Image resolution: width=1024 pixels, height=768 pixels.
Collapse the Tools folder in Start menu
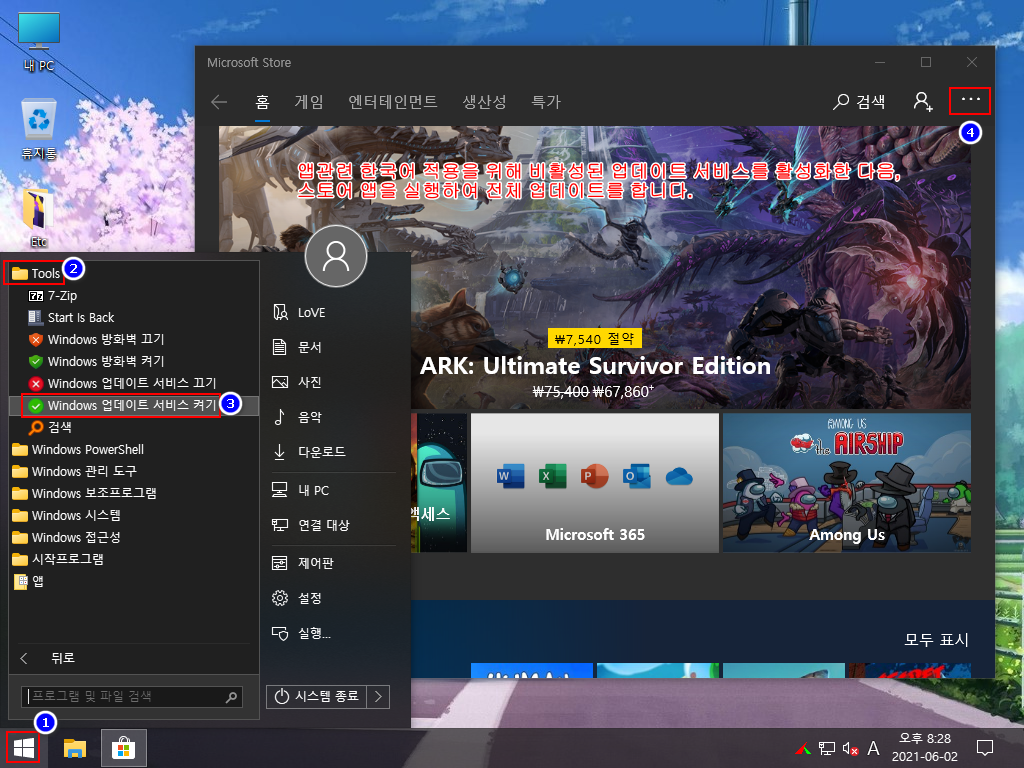point(37,273)
